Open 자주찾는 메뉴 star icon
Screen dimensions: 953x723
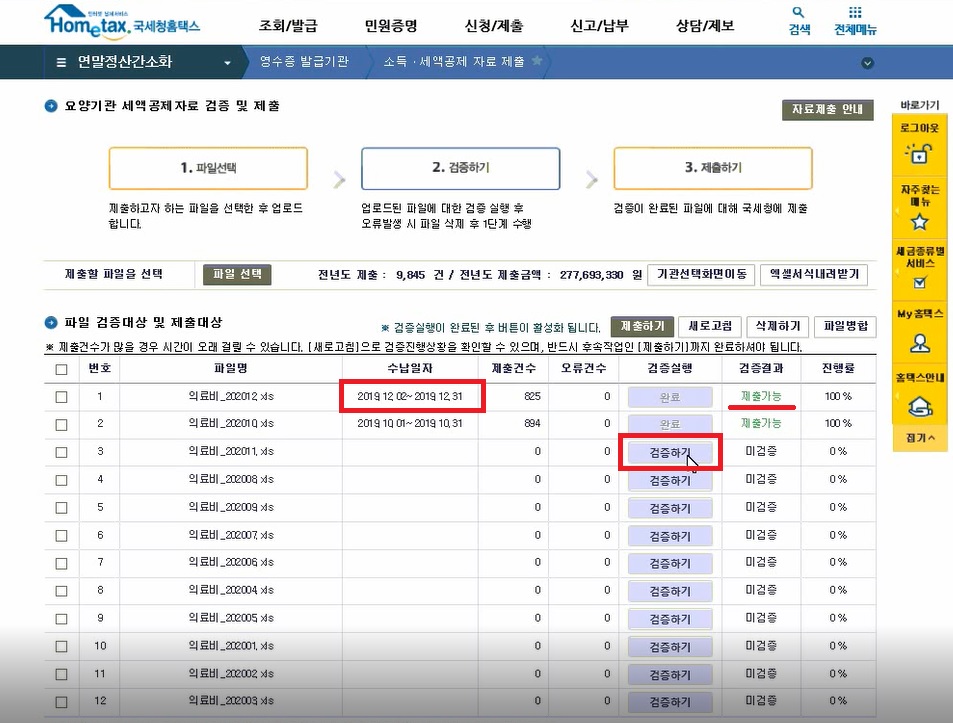point(919,221)
